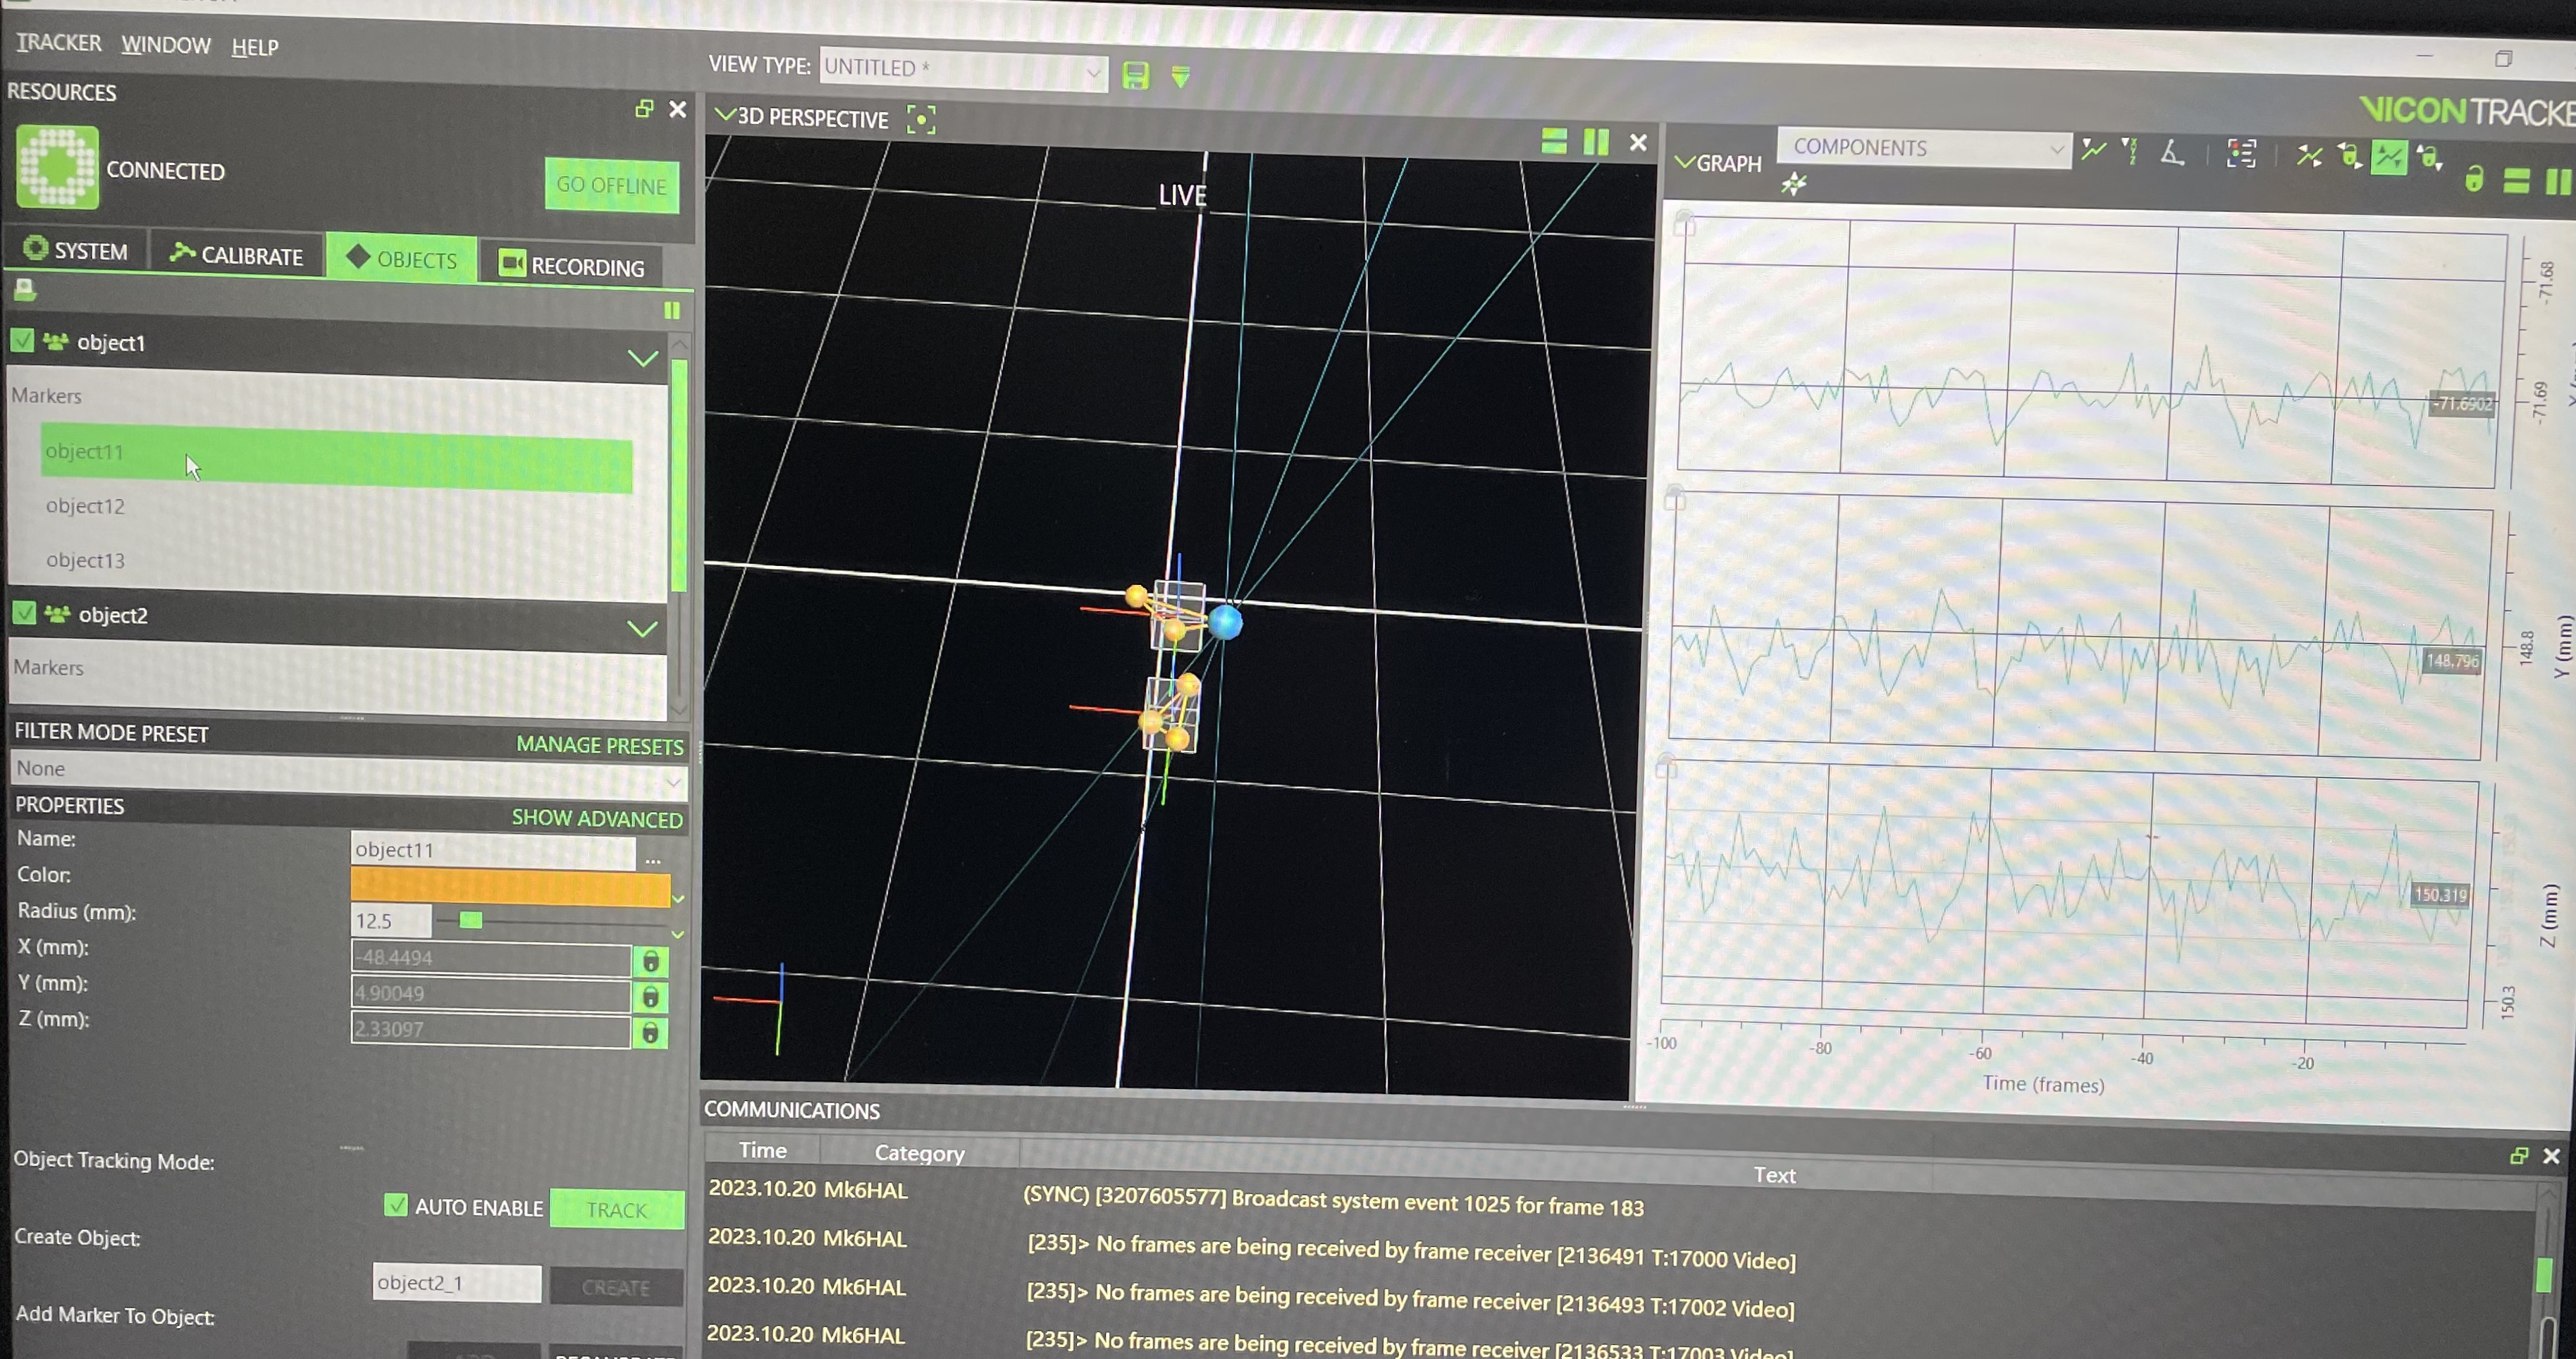Click the highlighted vertical fit graph icon

click(2389, 157)
